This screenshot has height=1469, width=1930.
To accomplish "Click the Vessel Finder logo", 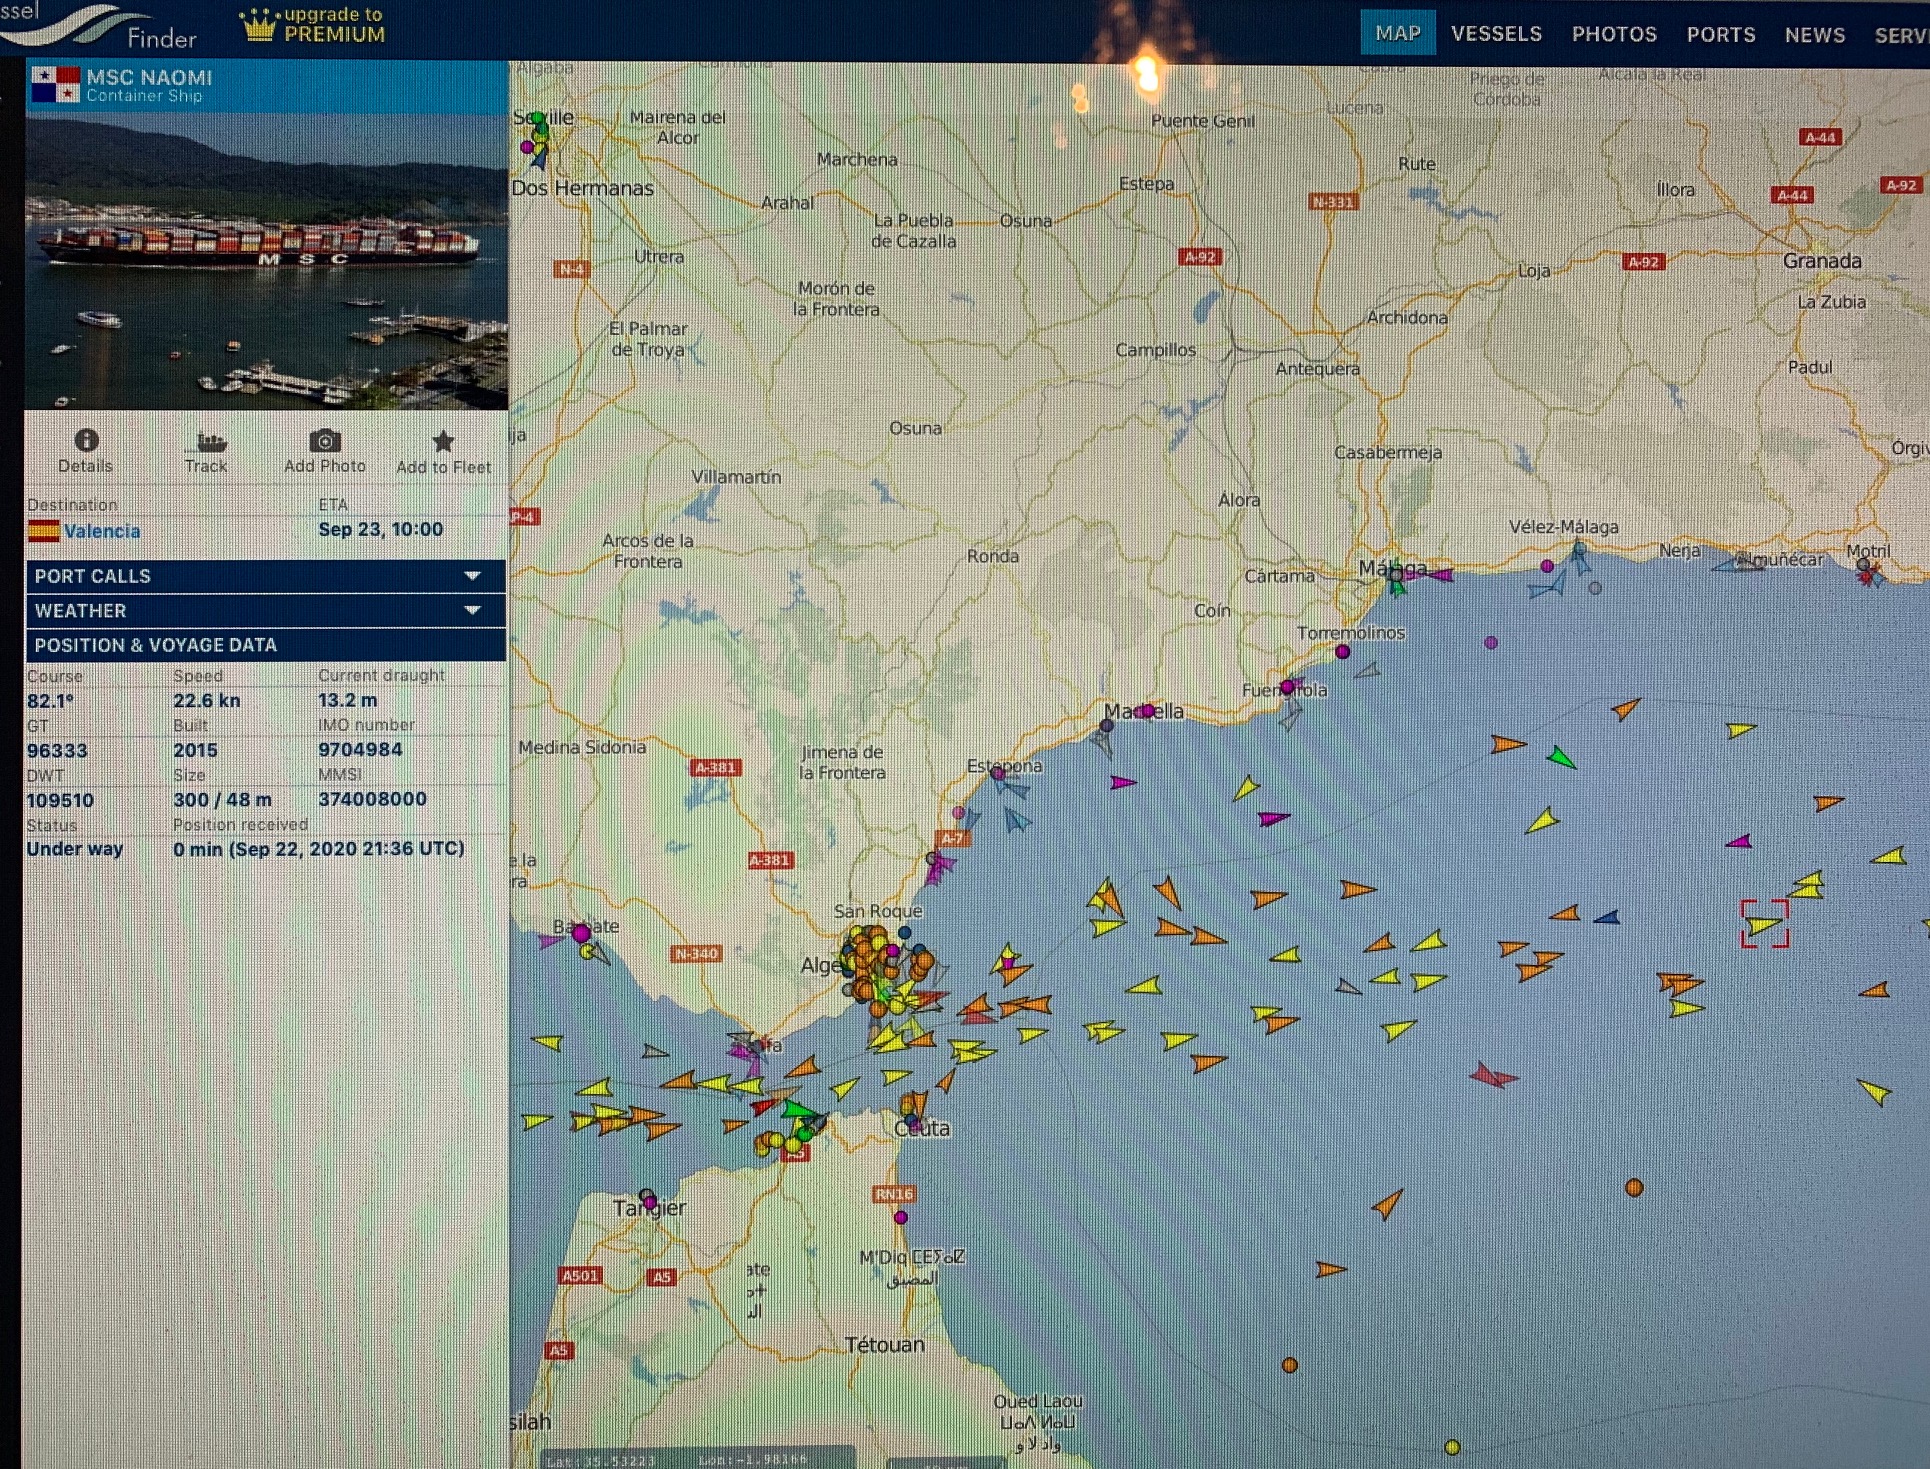I will (100, 27).
